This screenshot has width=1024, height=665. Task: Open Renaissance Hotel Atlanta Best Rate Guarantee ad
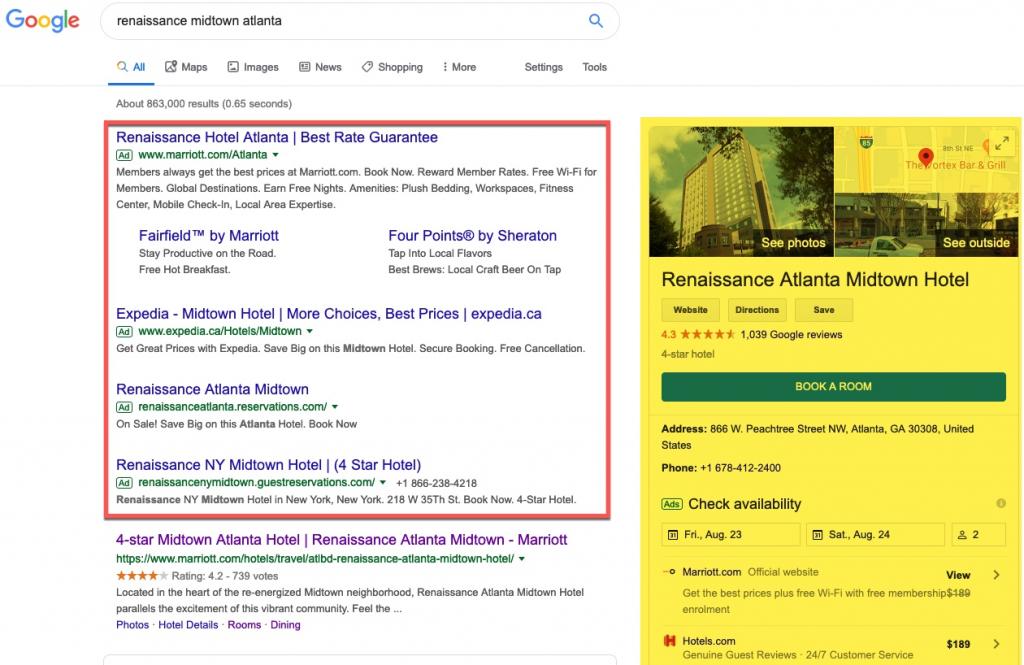[277, 137]
